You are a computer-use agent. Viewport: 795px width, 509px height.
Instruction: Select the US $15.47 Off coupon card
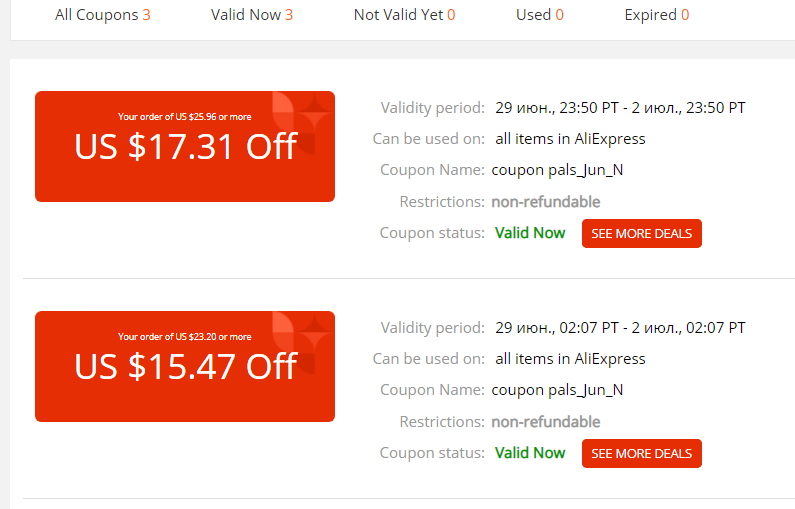185,367
